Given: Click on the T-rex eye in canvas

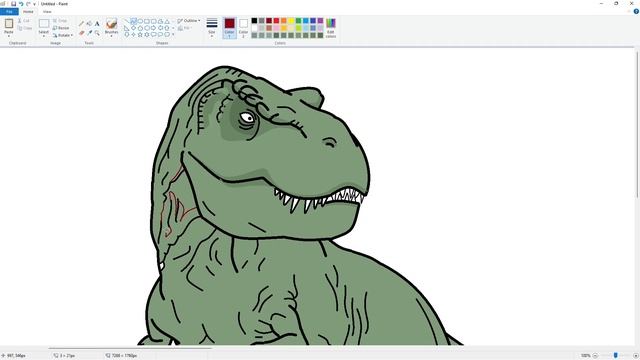Looking at the screenshot, I should point(247,118).
